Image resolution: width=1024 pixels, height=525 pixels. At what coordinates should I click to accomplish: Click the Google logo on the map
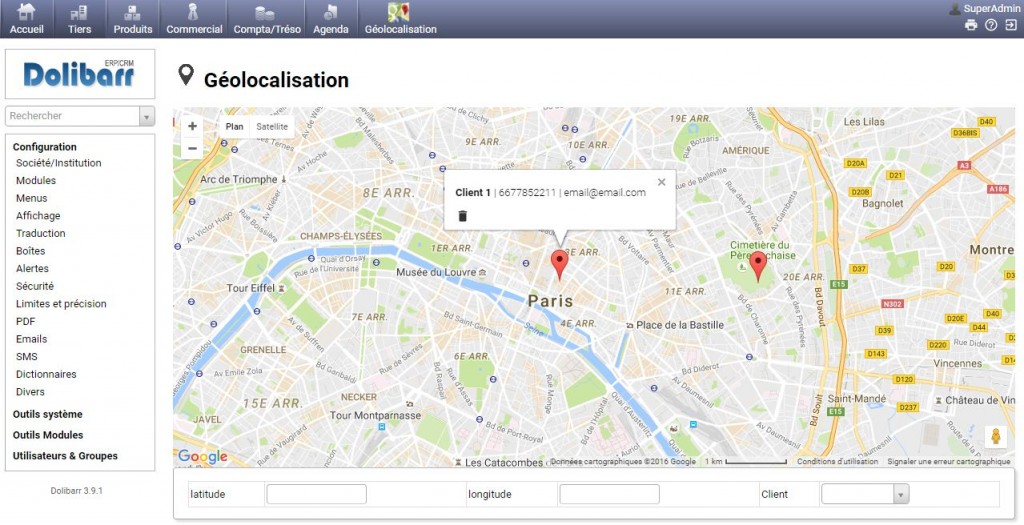coord(202,456)
